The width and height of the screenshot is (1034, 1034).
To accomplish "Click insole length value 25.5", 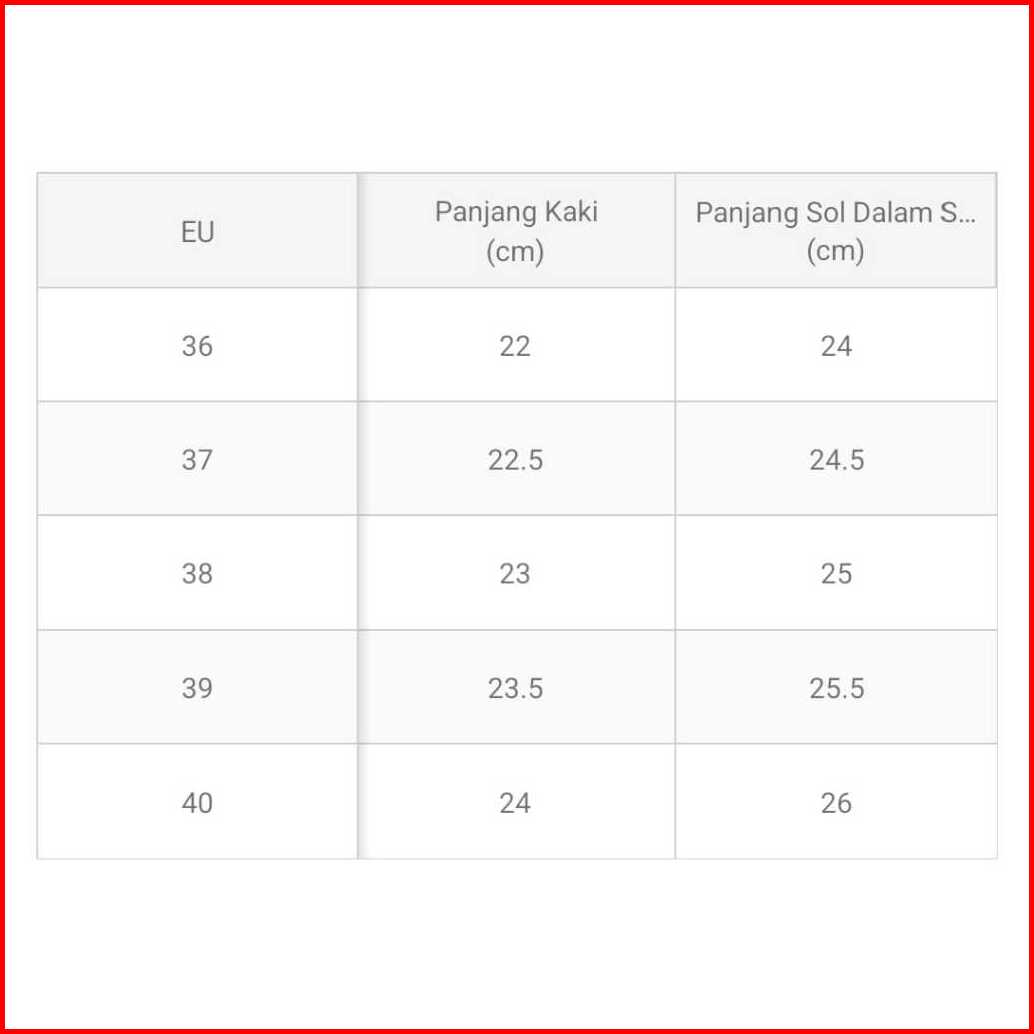I will pos(836,688).
